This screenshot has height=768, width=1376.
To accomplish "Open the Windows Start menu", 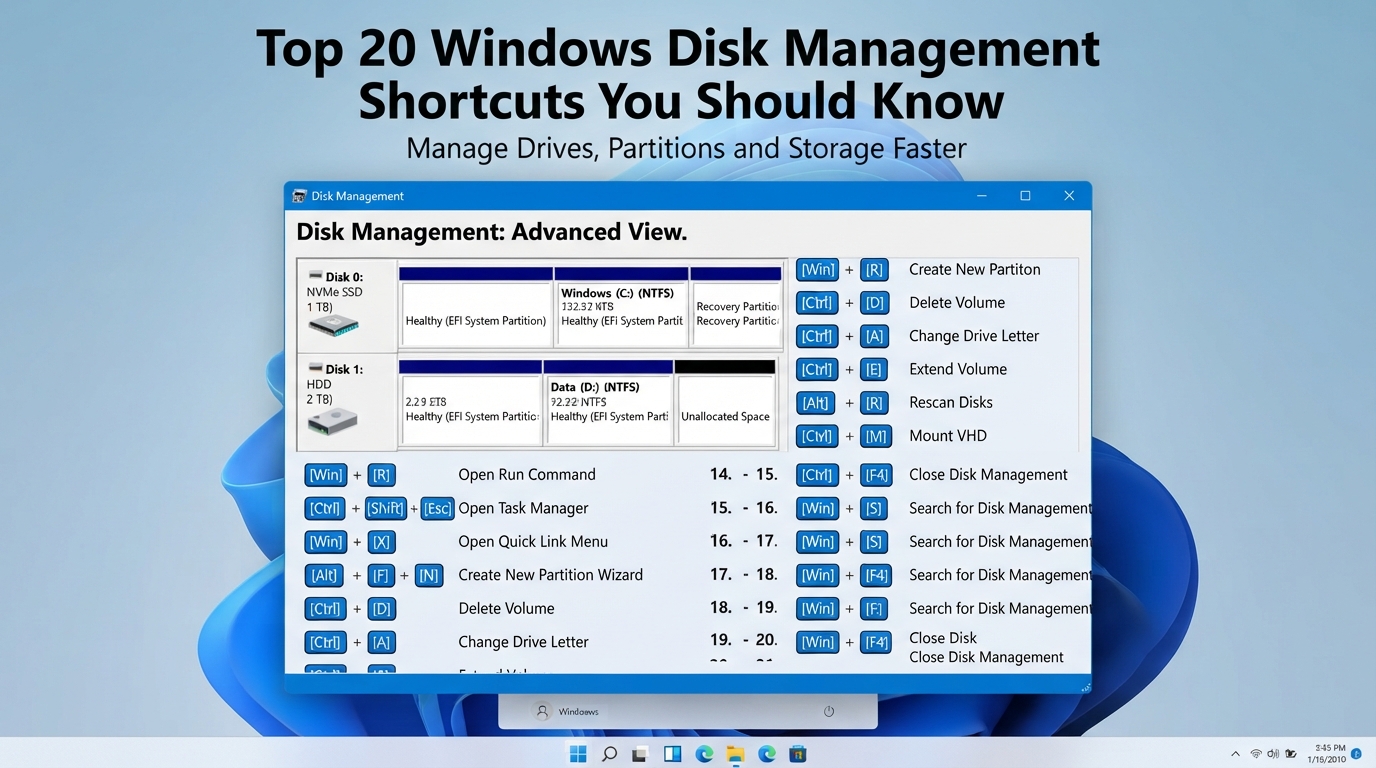I will coord(578,754).
